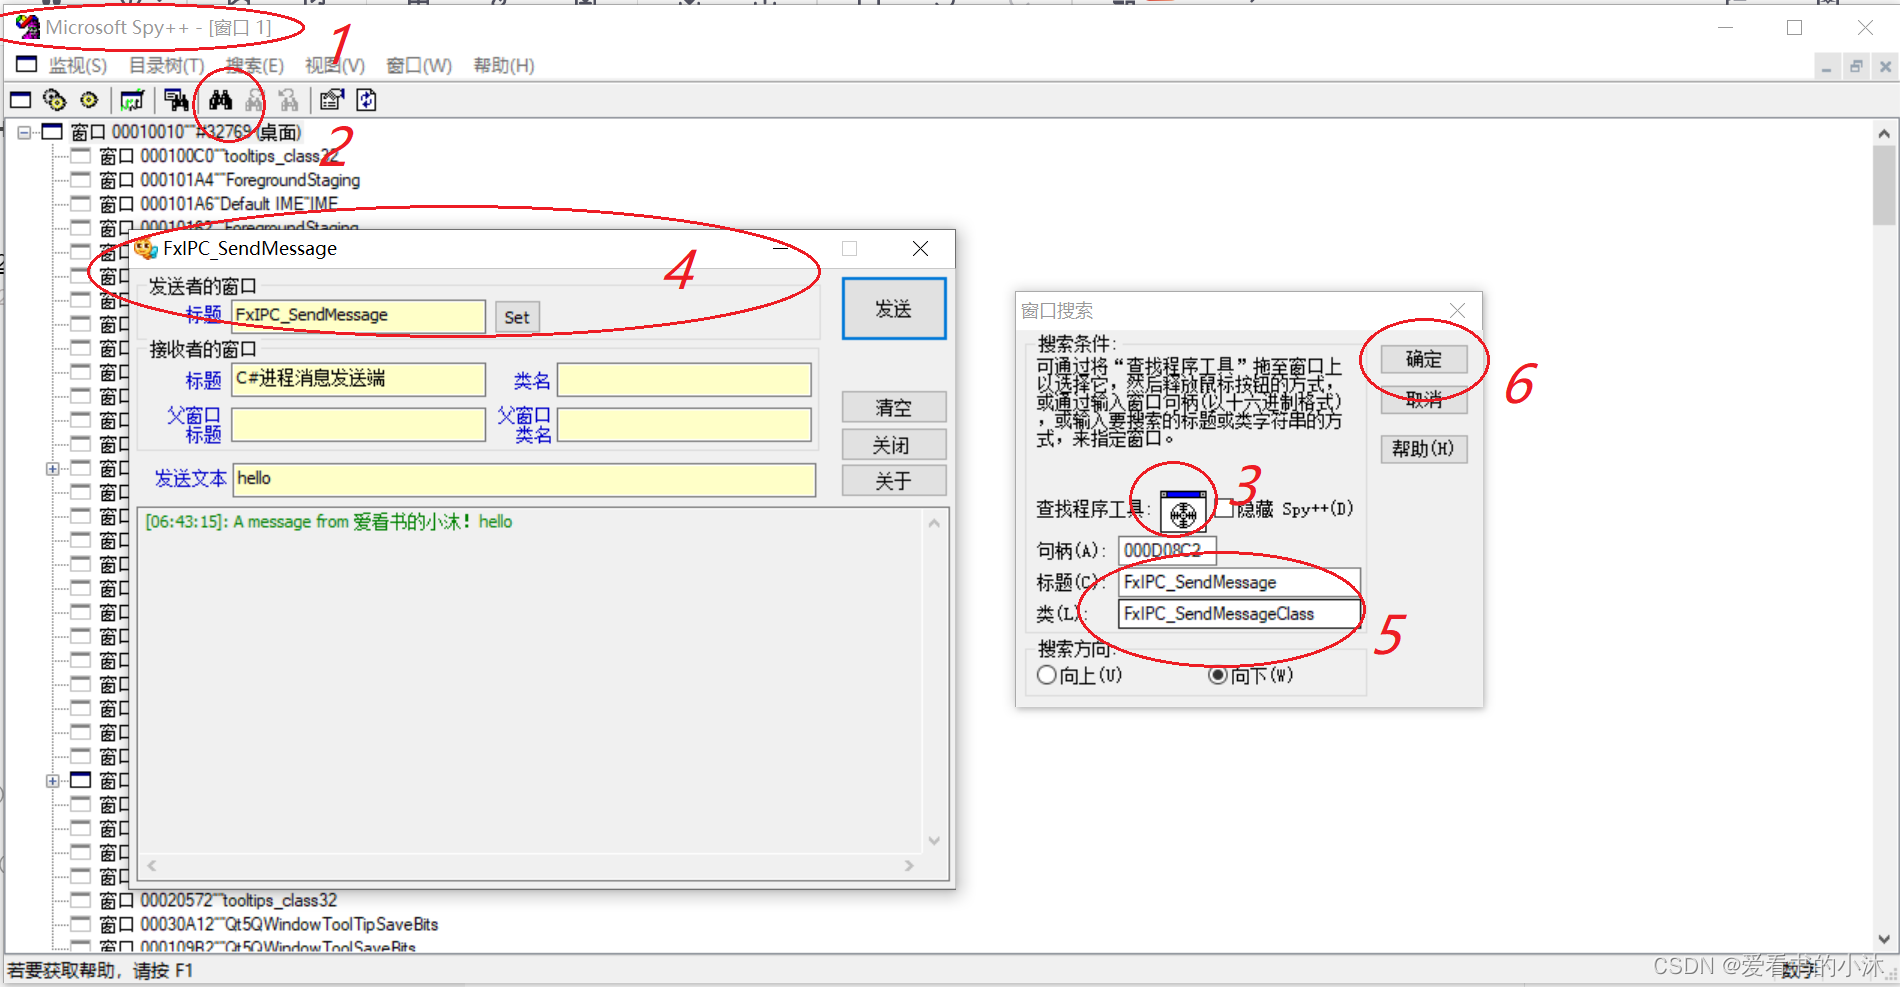Click the Spy++ application icon in title bar
The image size is (1900, 987).
click(28, 27)
